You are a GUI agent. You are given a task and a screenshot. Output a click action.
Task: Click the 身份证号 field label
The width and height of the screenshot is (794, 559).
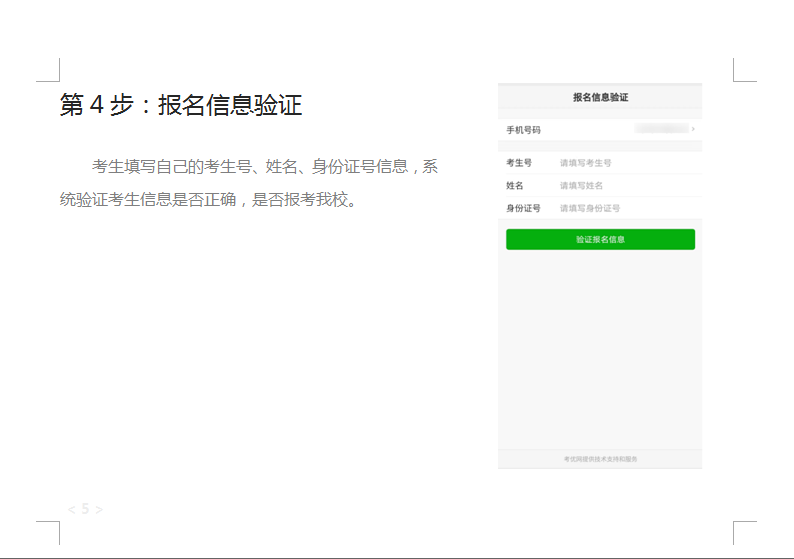tap(523, 208)
